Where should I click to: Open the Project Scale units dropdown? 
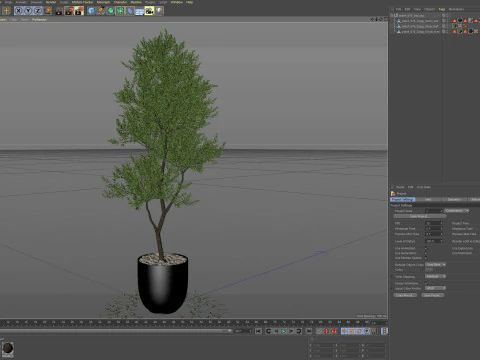click(457, 211)
